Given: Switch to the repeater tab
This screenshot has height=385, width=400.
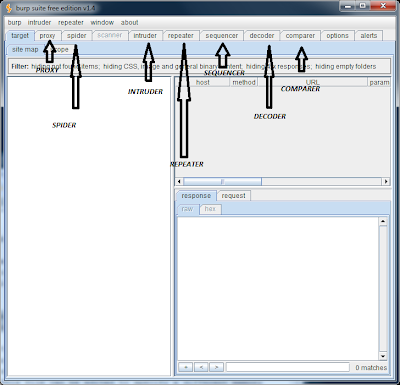Looking at the screenshot, I should (181, 36).
